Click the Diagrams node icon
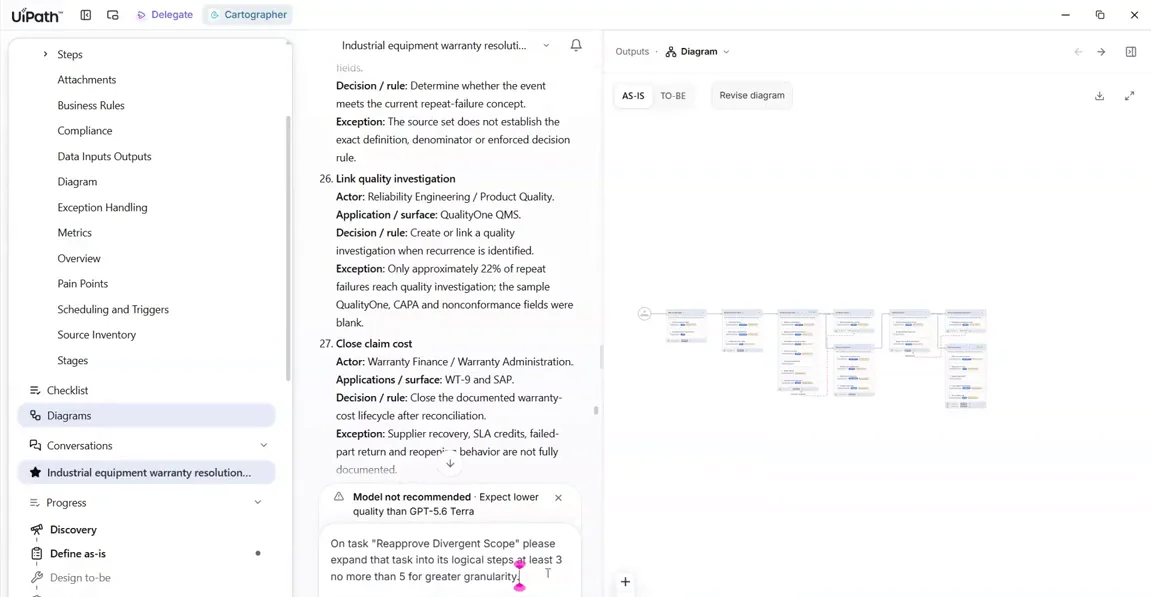This screenshot has height=597, width=1151. [35, 416]
